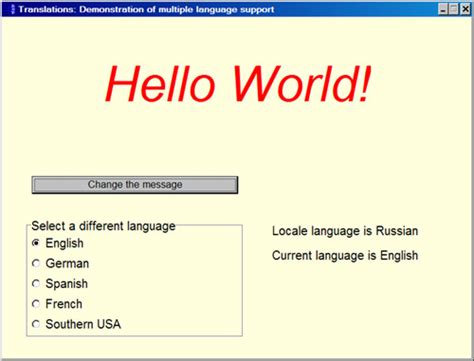Screen dimensions: 474x361
Task: Minimize the Translations window
Action: tap(443, 9)
